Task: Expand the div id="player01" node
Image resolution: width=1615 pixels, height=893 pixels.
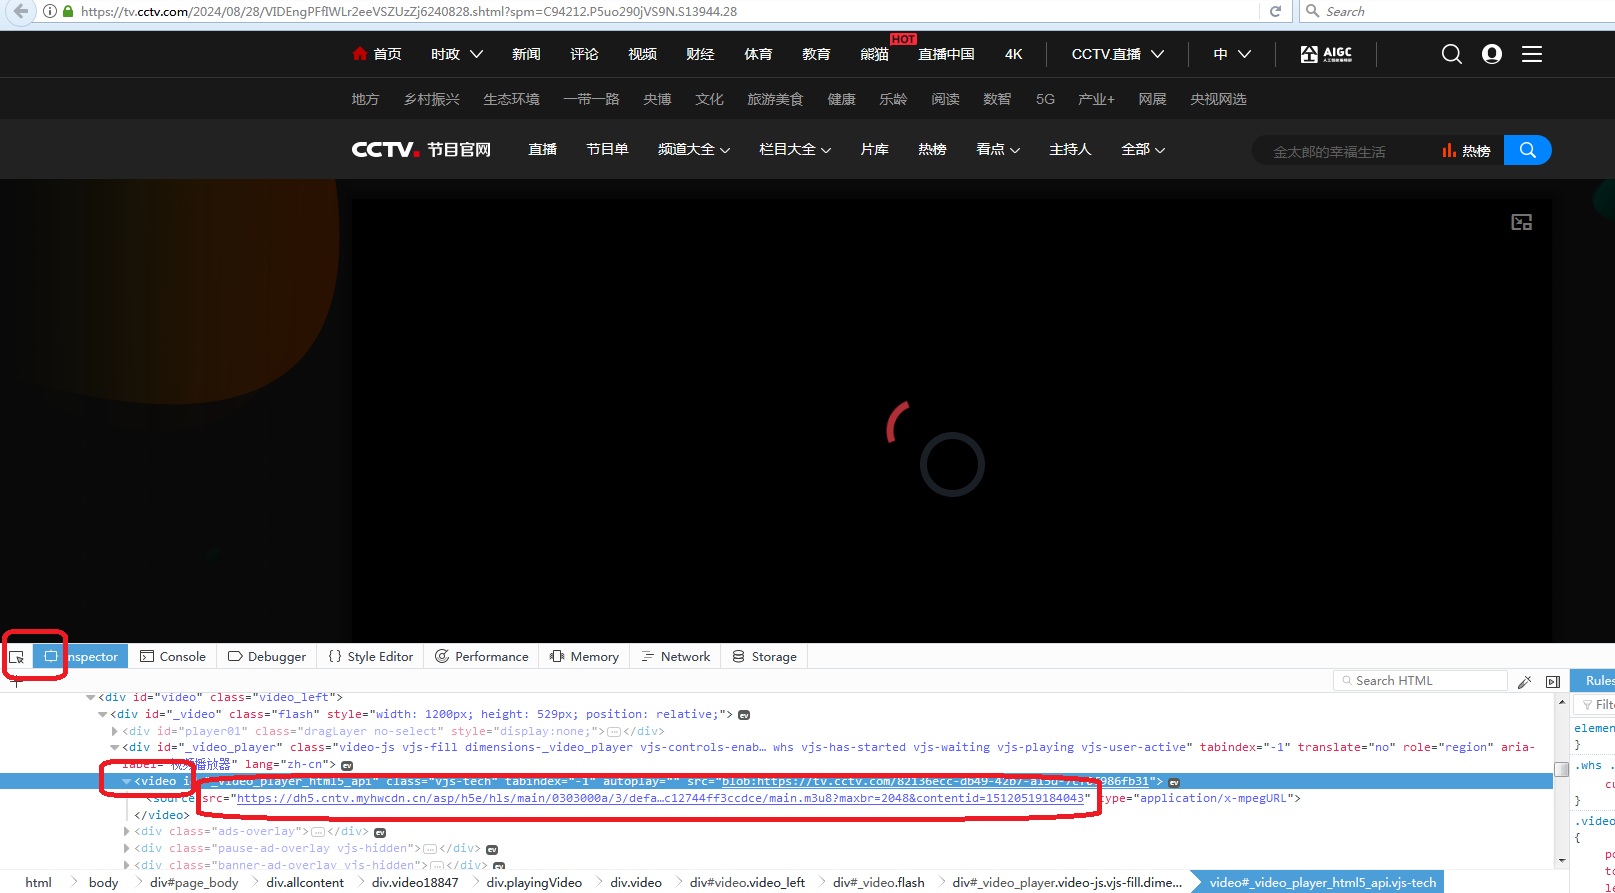Action: pos(115,731)
